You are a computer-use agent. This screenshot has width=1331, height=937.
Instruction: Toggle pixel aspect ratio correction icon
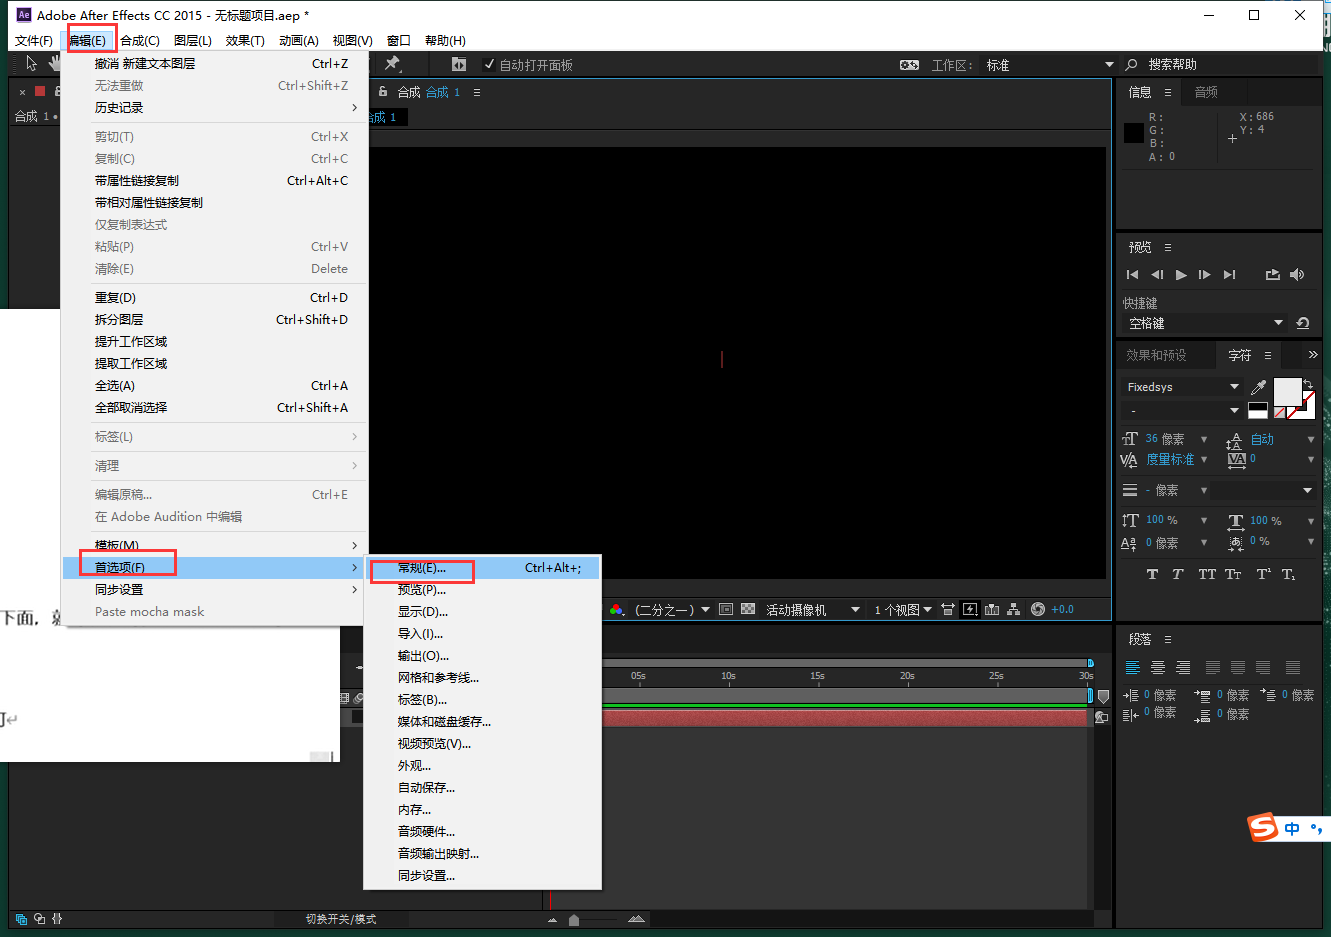click(x=948, y=609)
